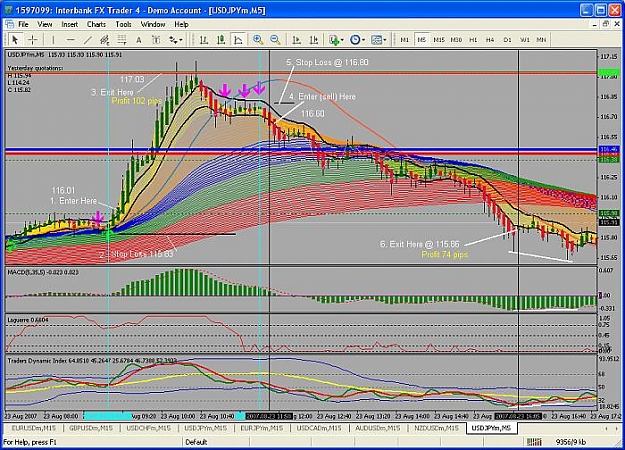The width and height of the screenshot is (625, 450).
Task: Click the 9356/9 kb traffic readout
Action: tap(571, 442)
